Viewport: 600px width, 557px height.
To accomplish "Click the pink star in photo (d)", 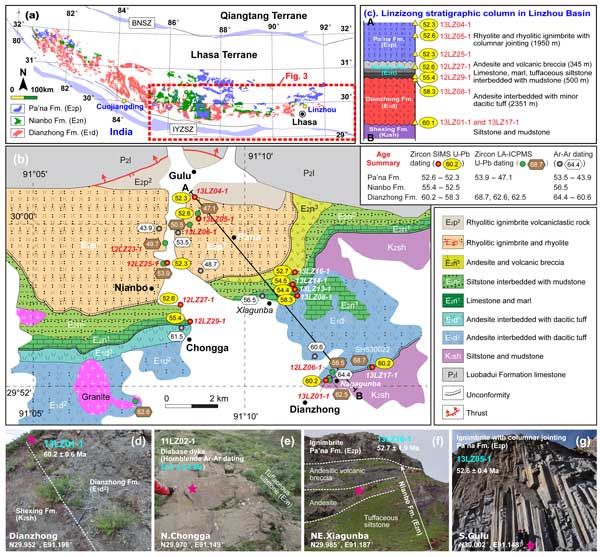I will click(x=31, y=439).
